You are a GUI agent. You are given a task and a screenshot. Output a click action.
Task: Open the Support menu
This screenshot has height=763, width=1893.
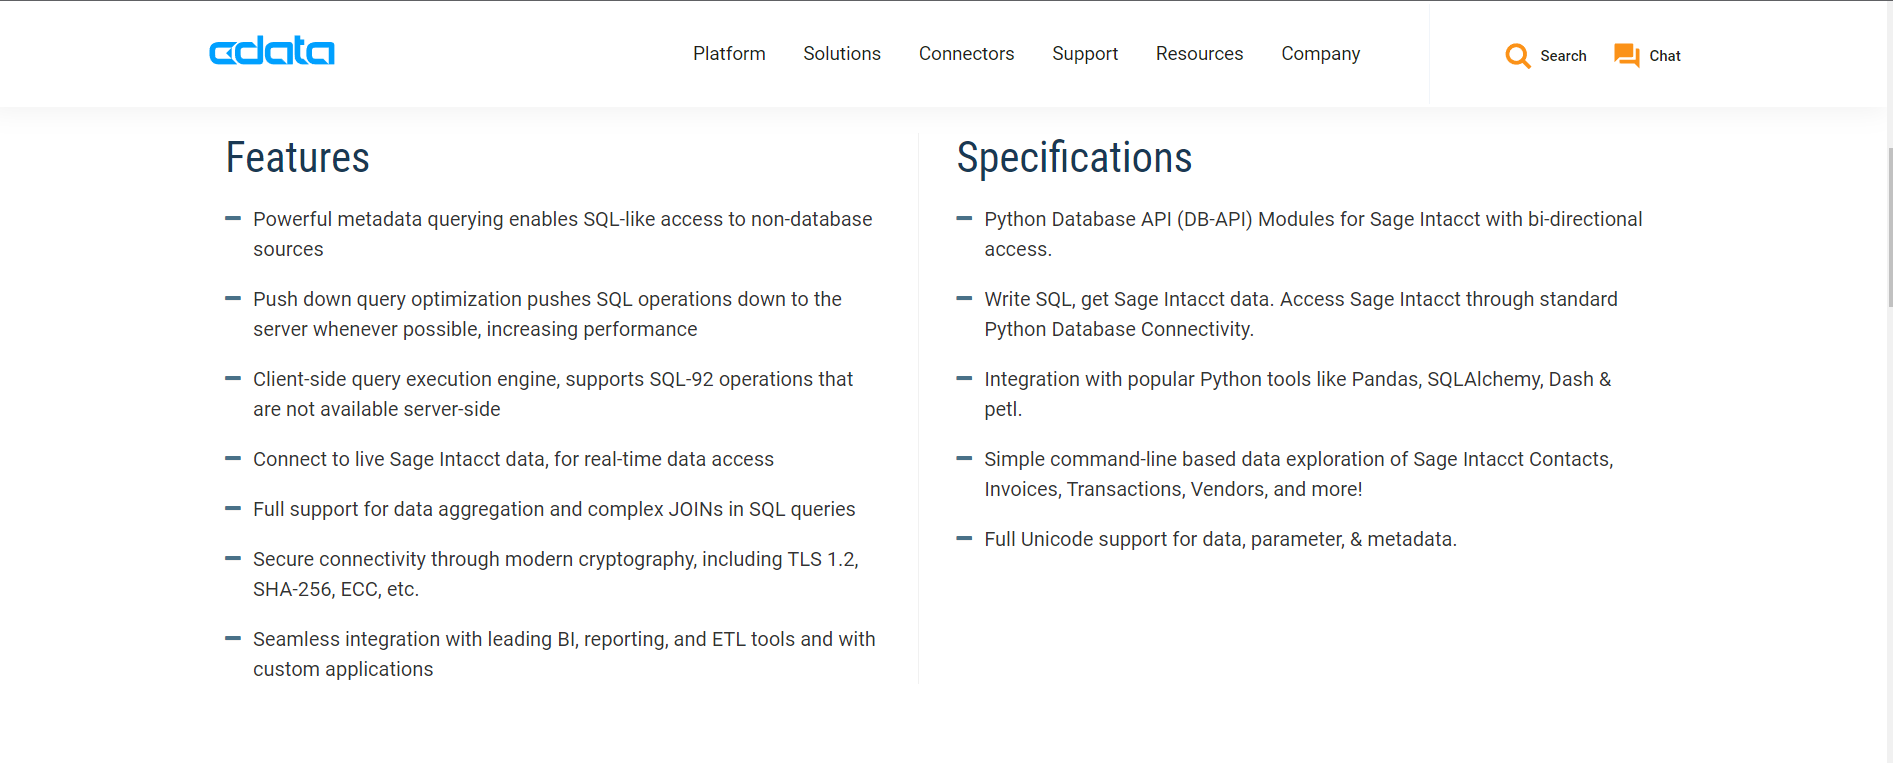(x=1084, y=54)
